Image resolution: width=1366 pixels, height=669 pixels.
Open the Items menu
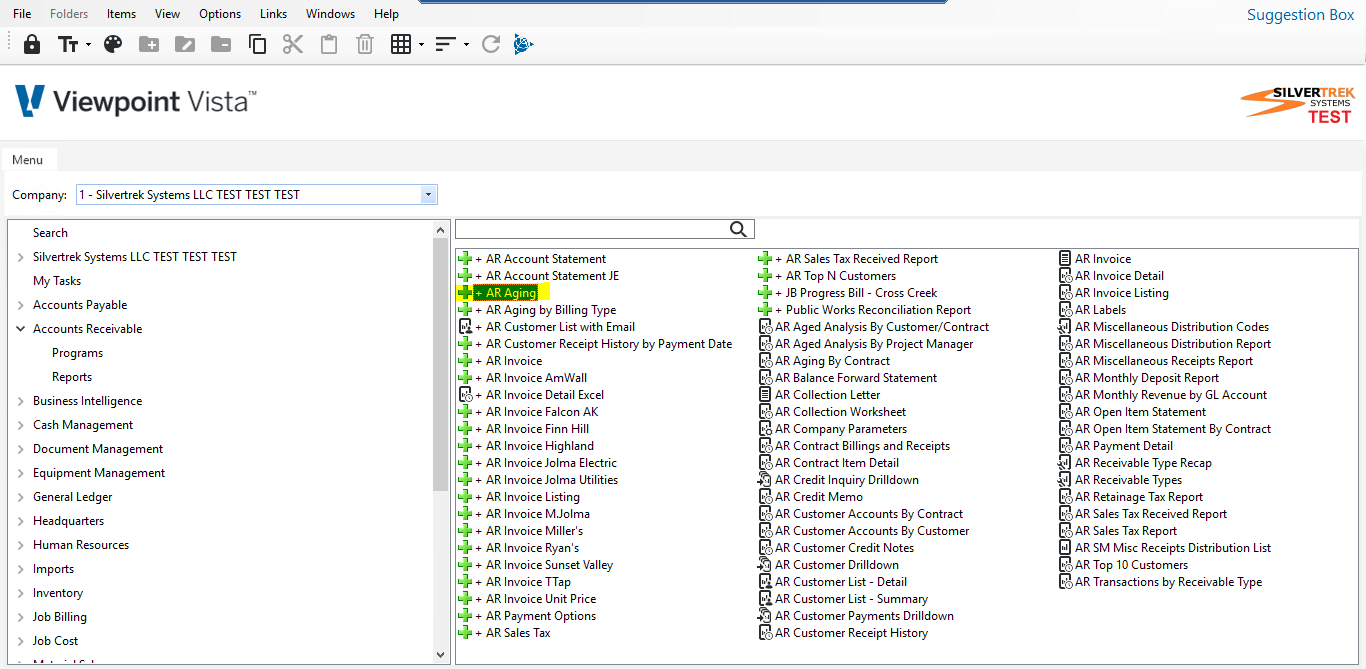pos(121,14)
